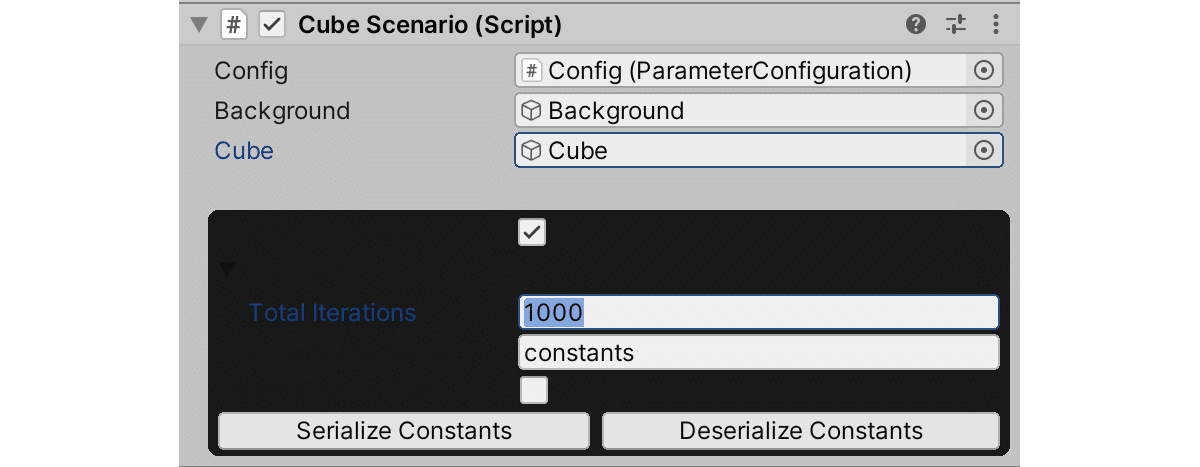Click the script icon in Config field
Screen dimensions: 1200x467
click(533, 71)
